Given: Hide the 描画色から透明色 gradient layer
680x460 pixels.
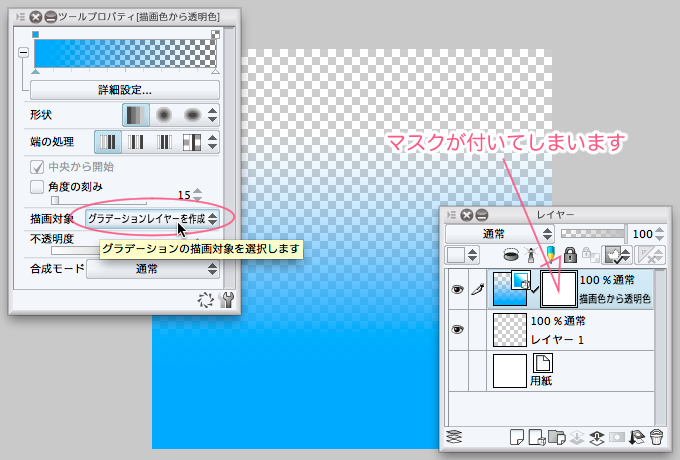Looking at the screenshot, I should coord(457,288).
